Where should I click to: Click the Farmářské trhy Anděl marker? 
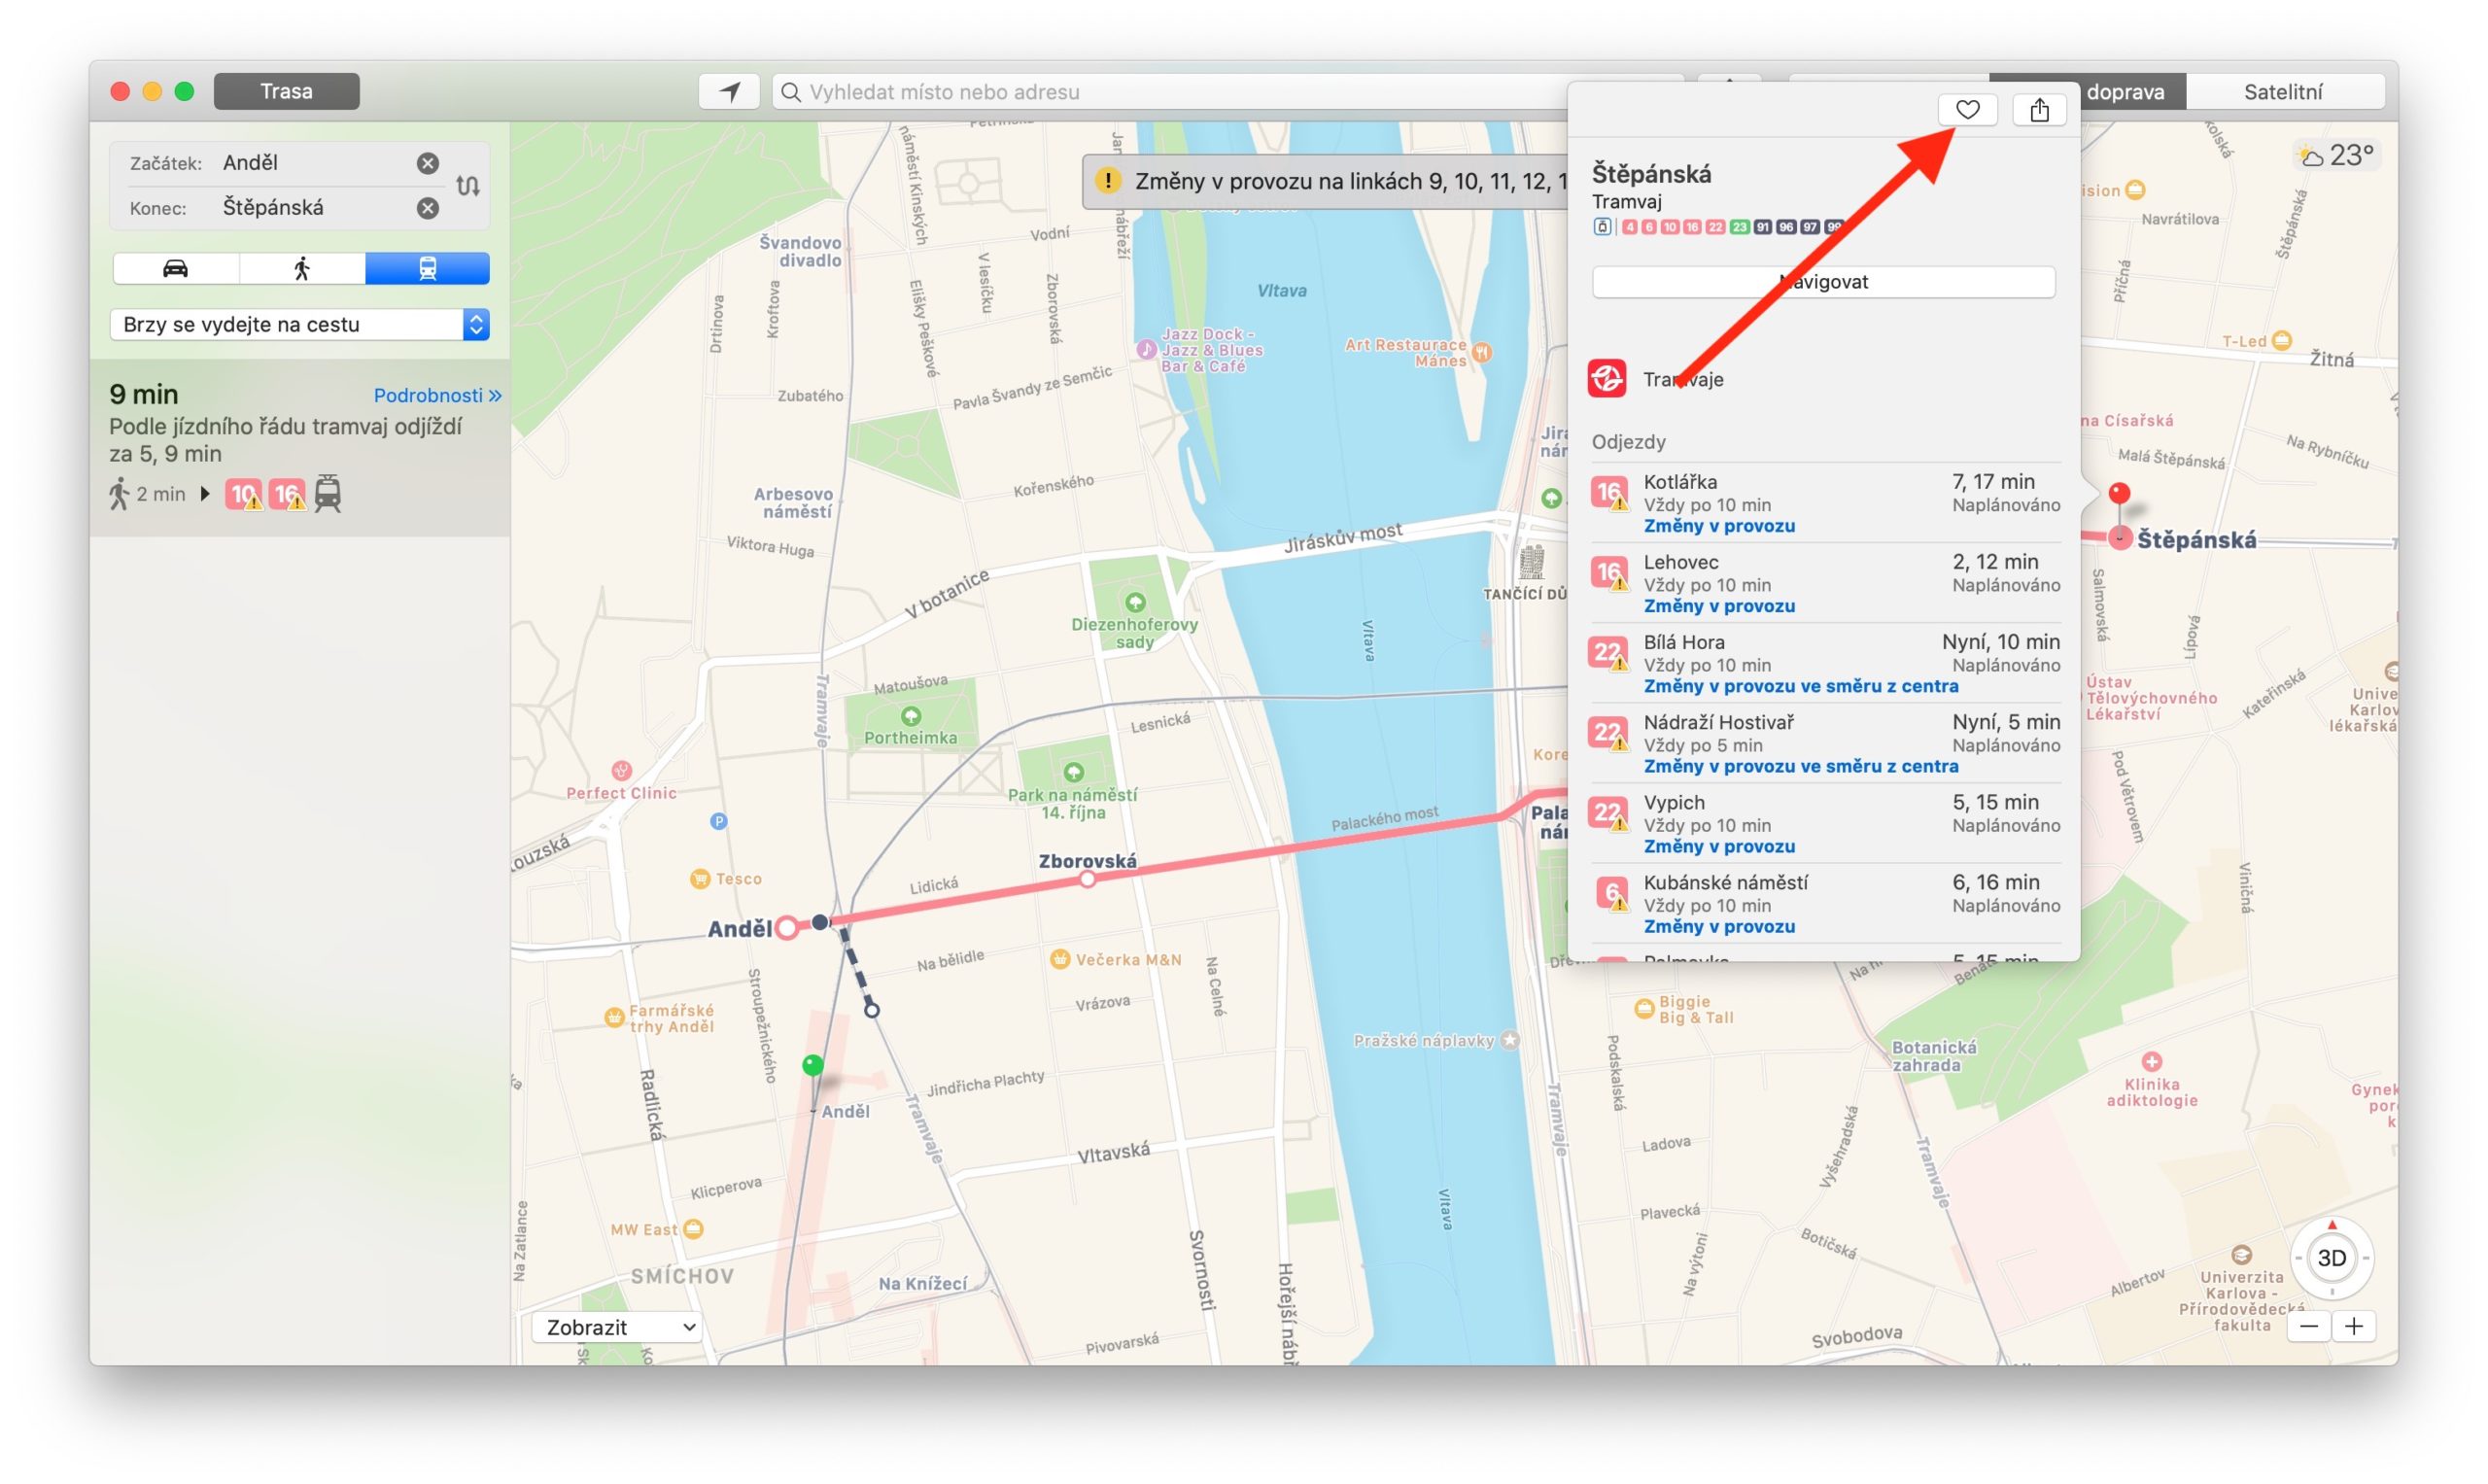coord(614,1018)
